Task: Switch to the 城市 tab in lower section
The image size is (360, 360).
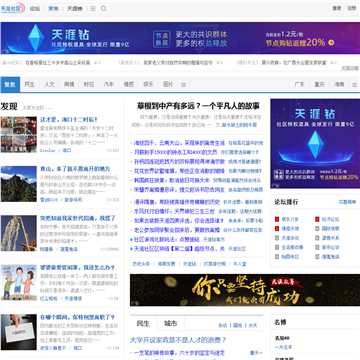Action: pyautogui.click(x=170, y=323)
